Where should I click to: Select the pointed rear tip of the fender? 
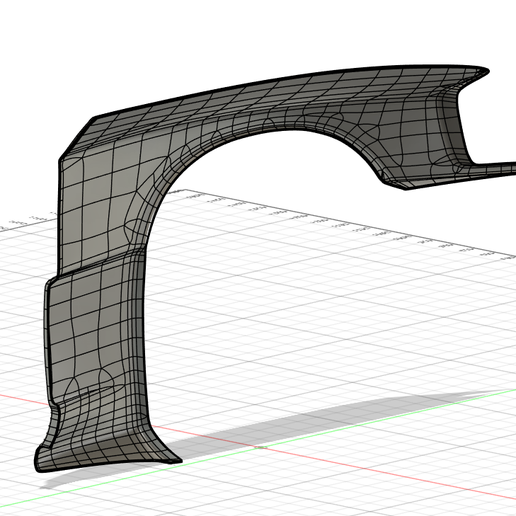coord(480,71)
